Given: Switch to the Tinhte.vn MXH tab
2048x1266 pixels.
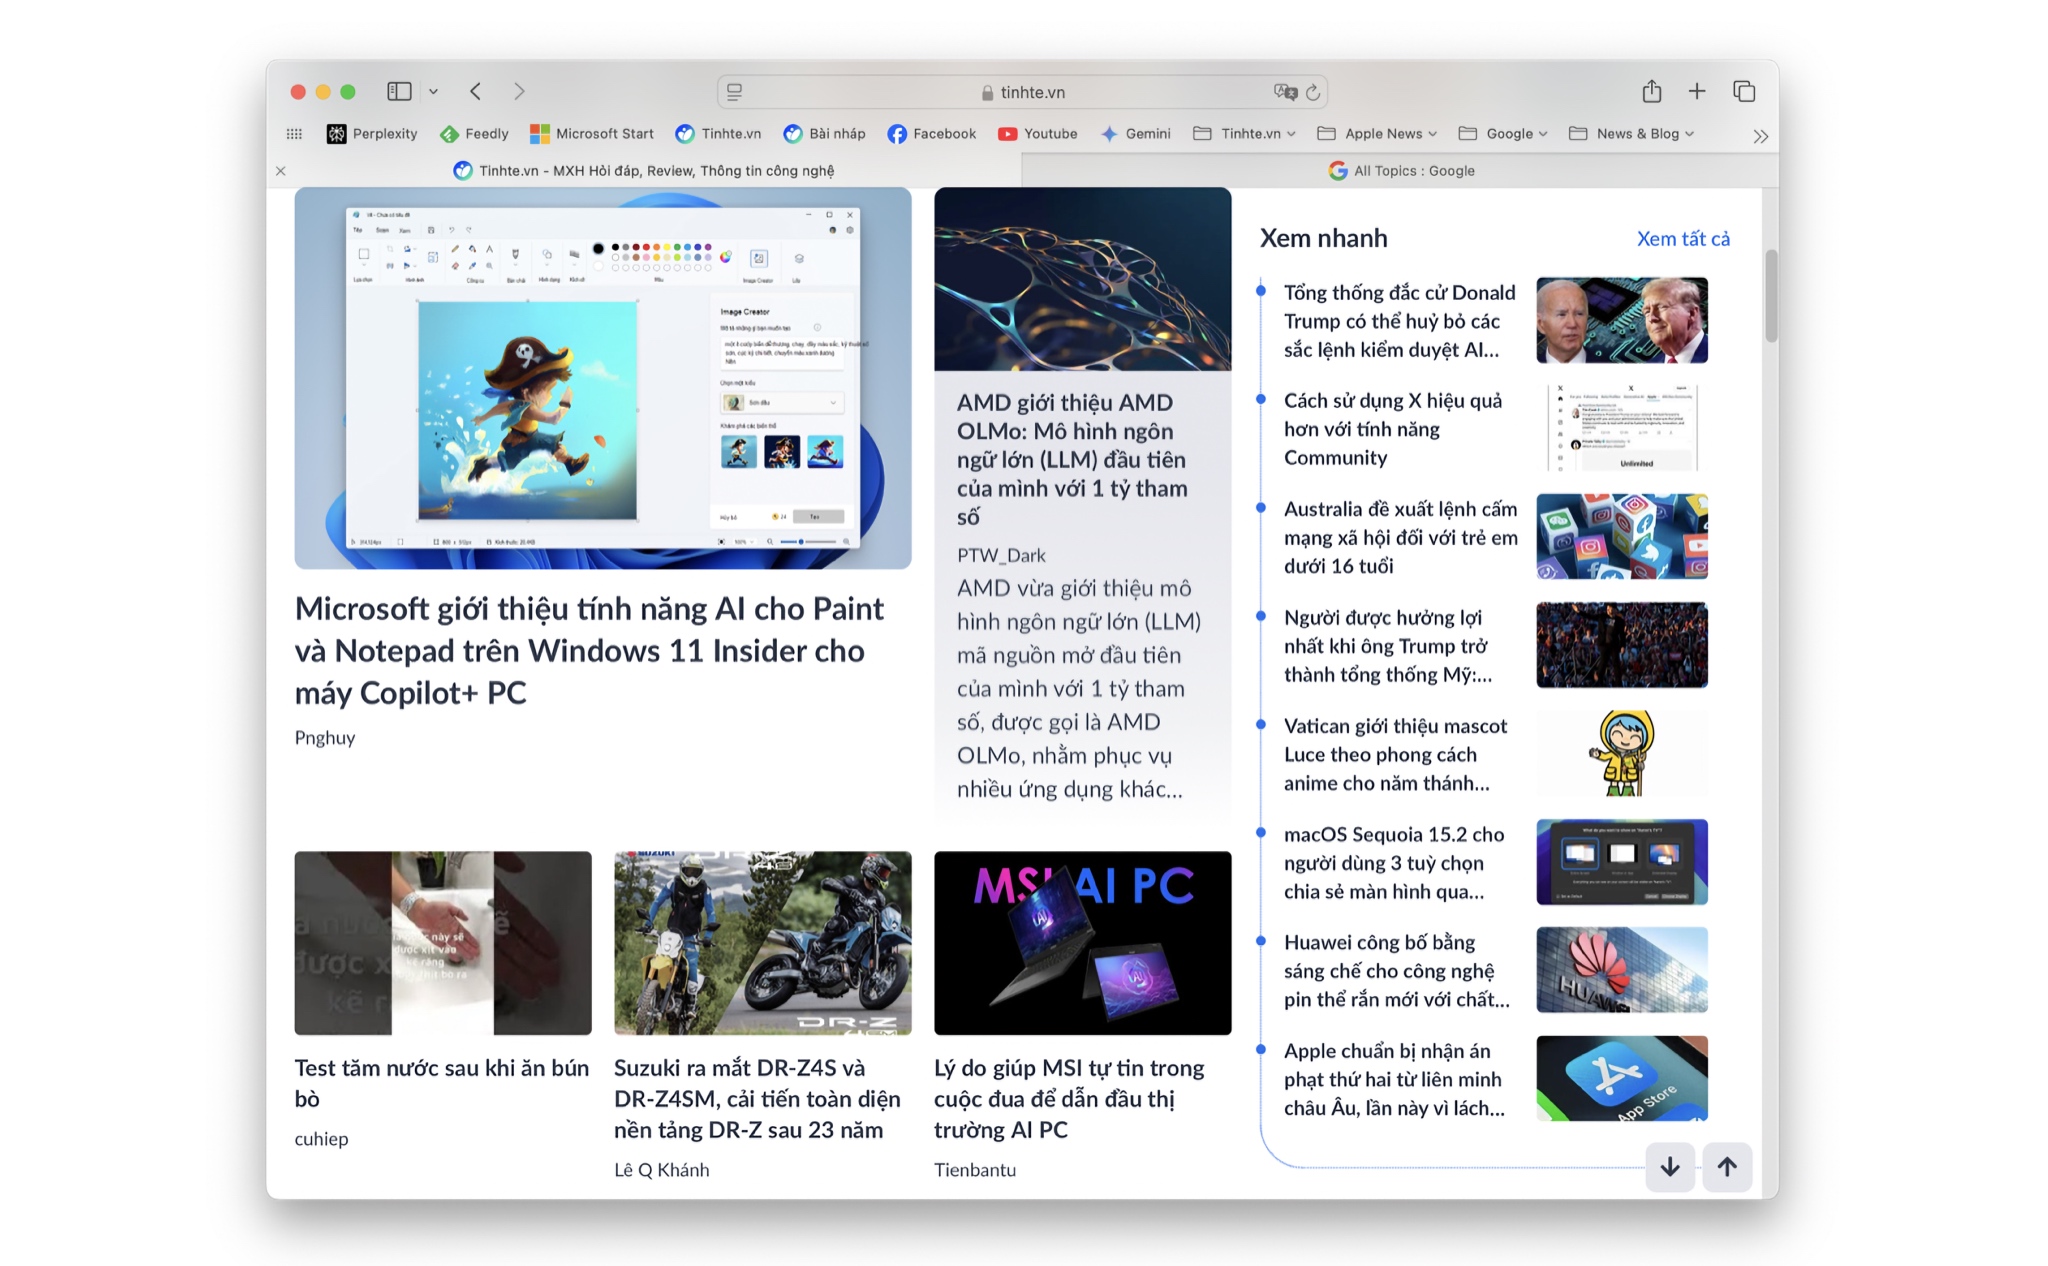Looking at the screenshot, I should point(644,171).
